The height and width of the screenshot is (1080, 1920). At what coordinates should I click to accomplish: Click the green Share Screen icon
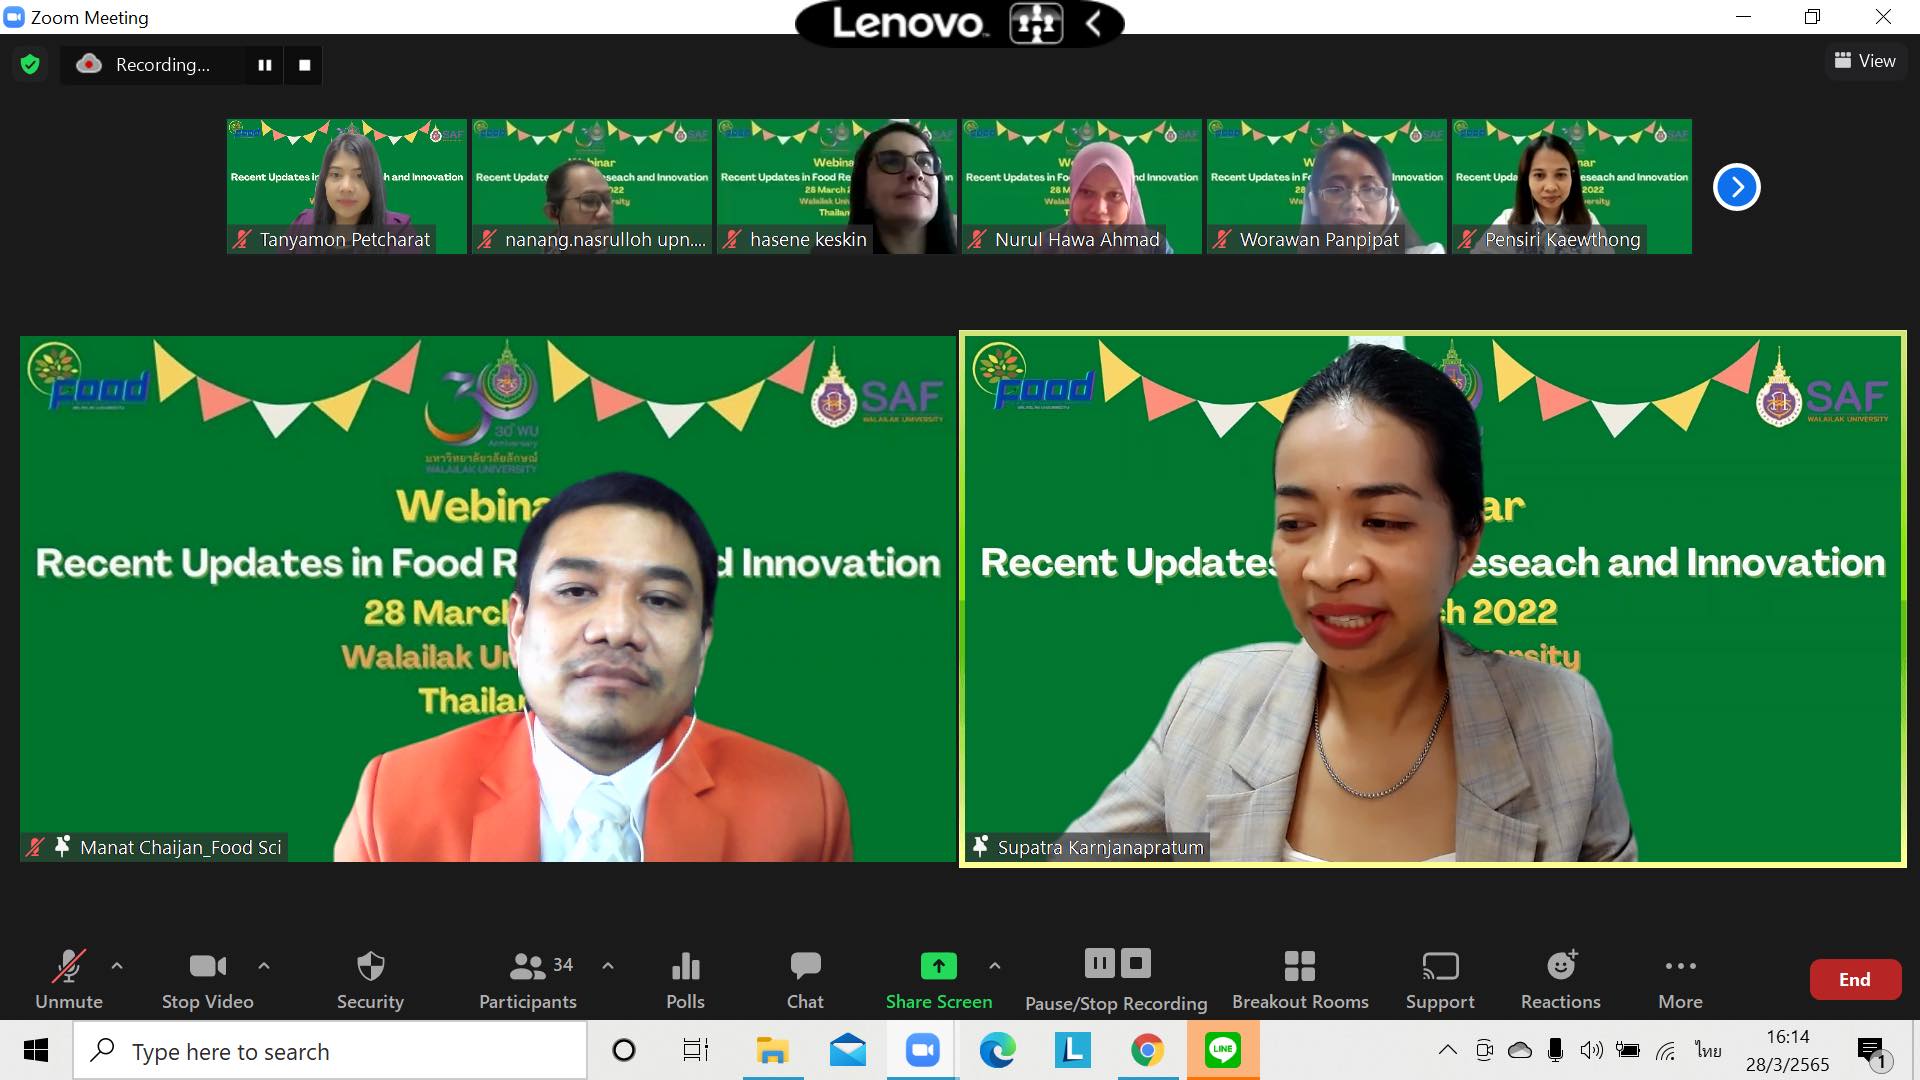click(938, 966)
